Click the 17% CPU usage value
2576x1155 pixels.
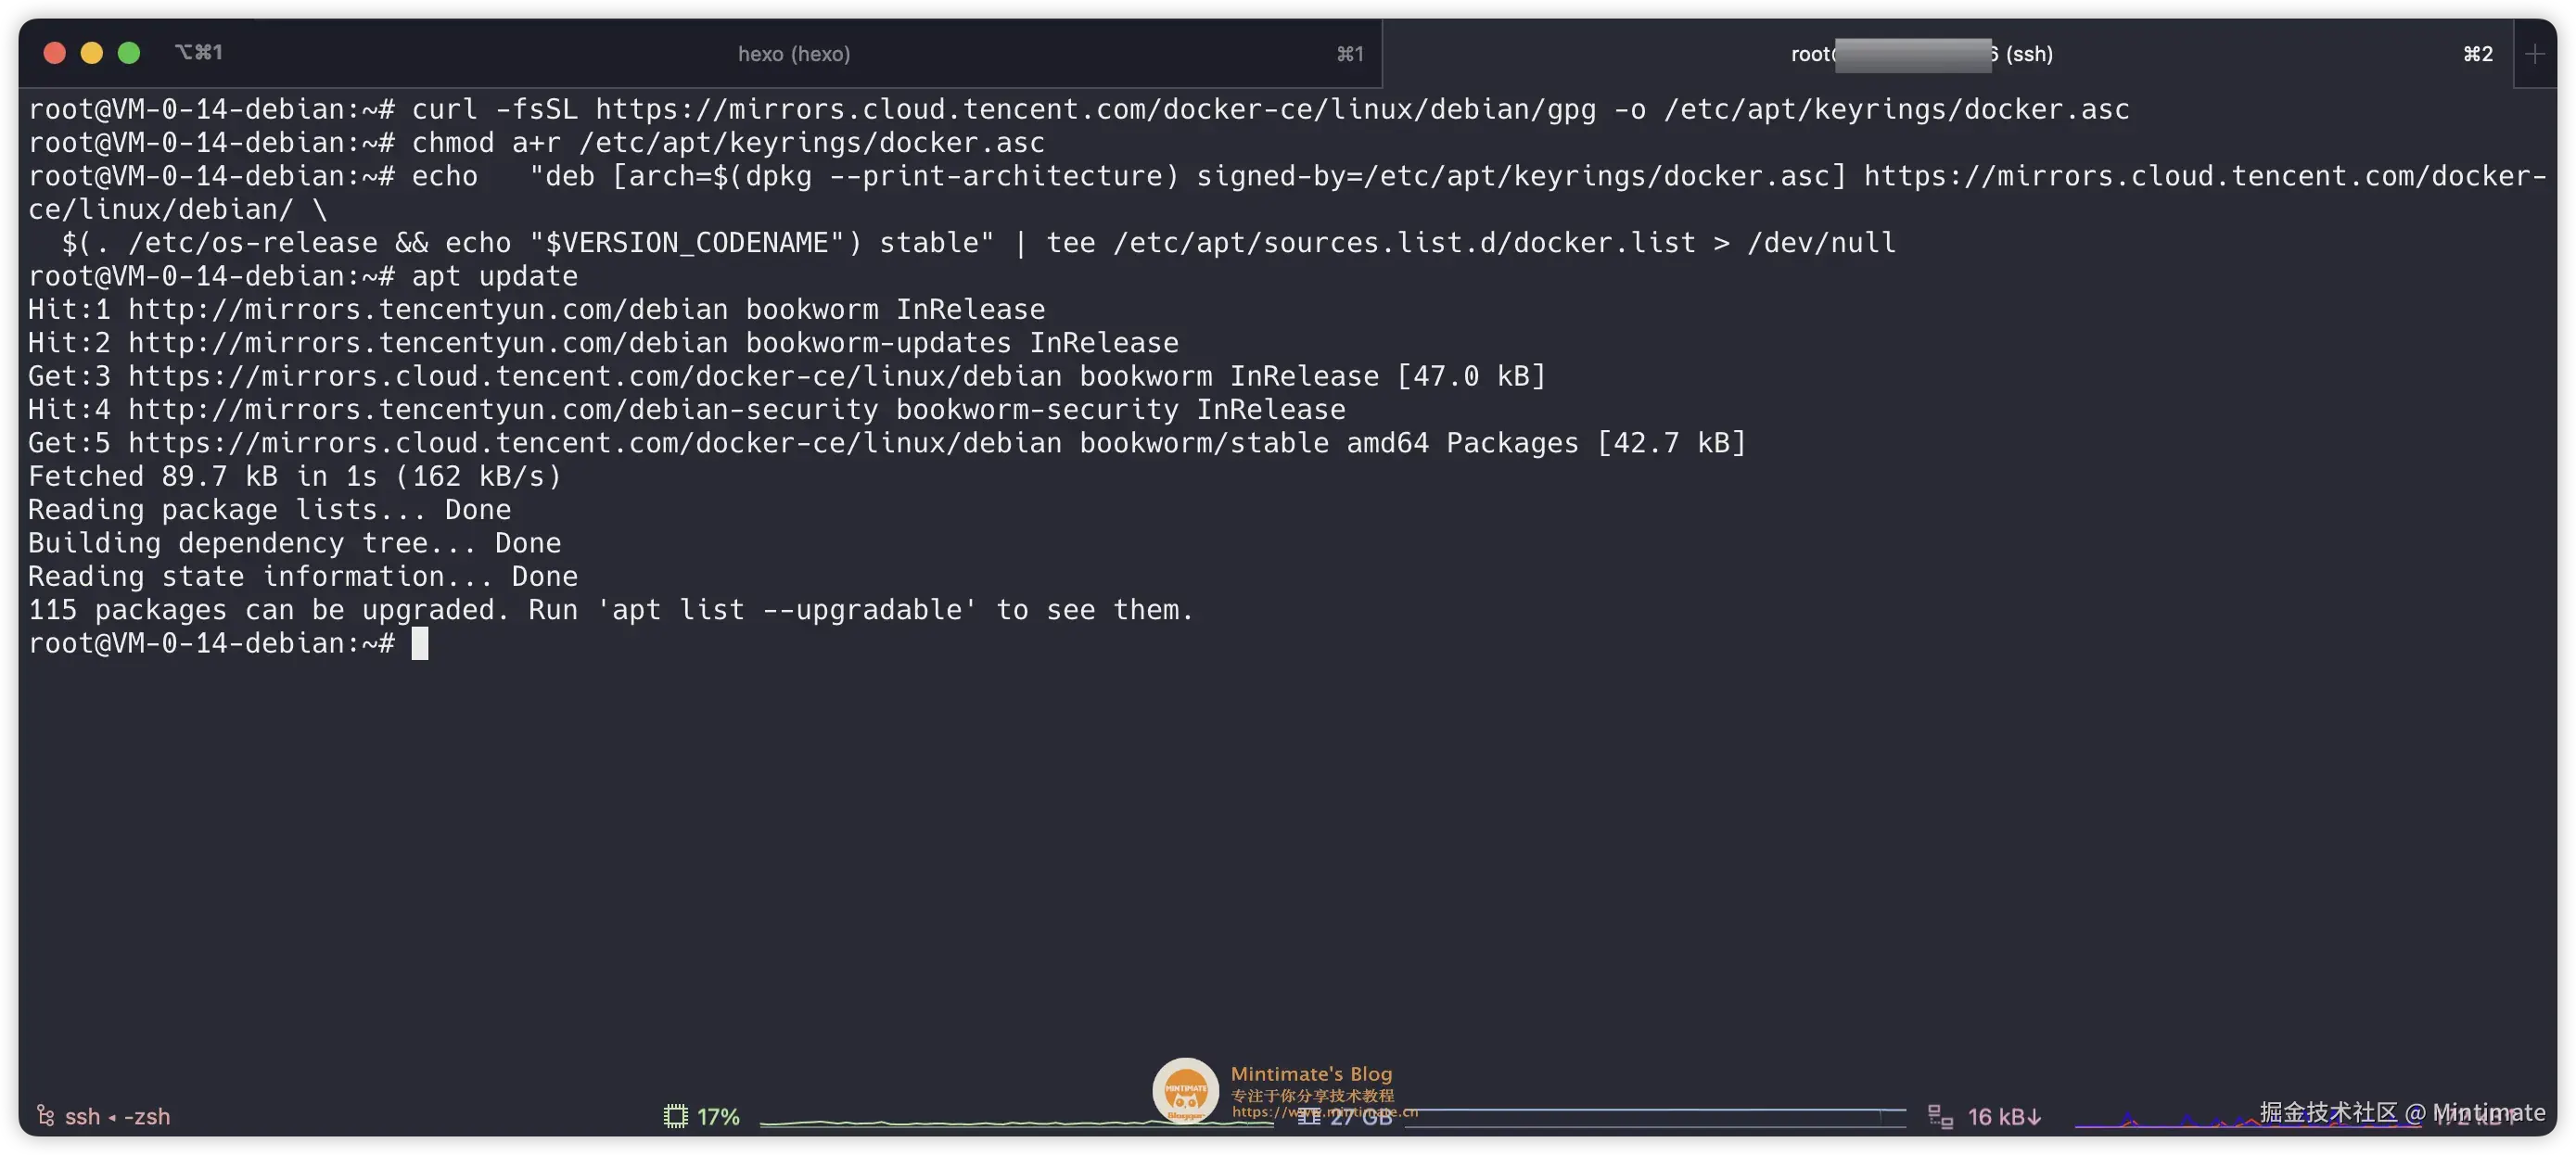click(x=718, y=1116)
